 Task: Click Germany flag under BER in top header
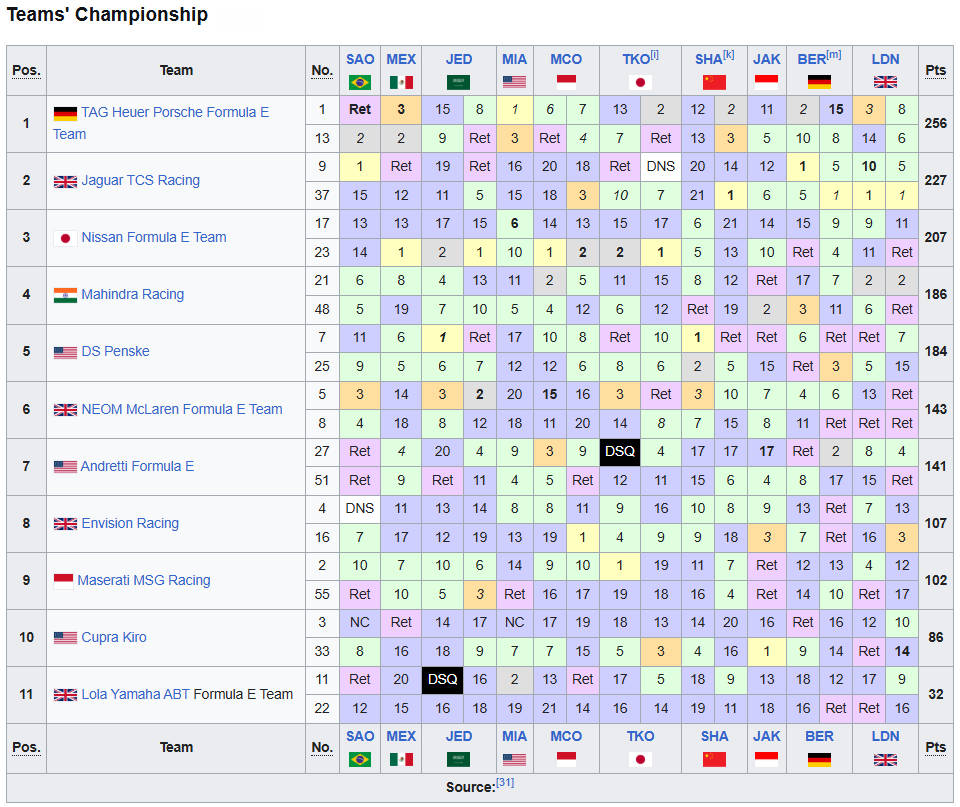coord(819,82)
